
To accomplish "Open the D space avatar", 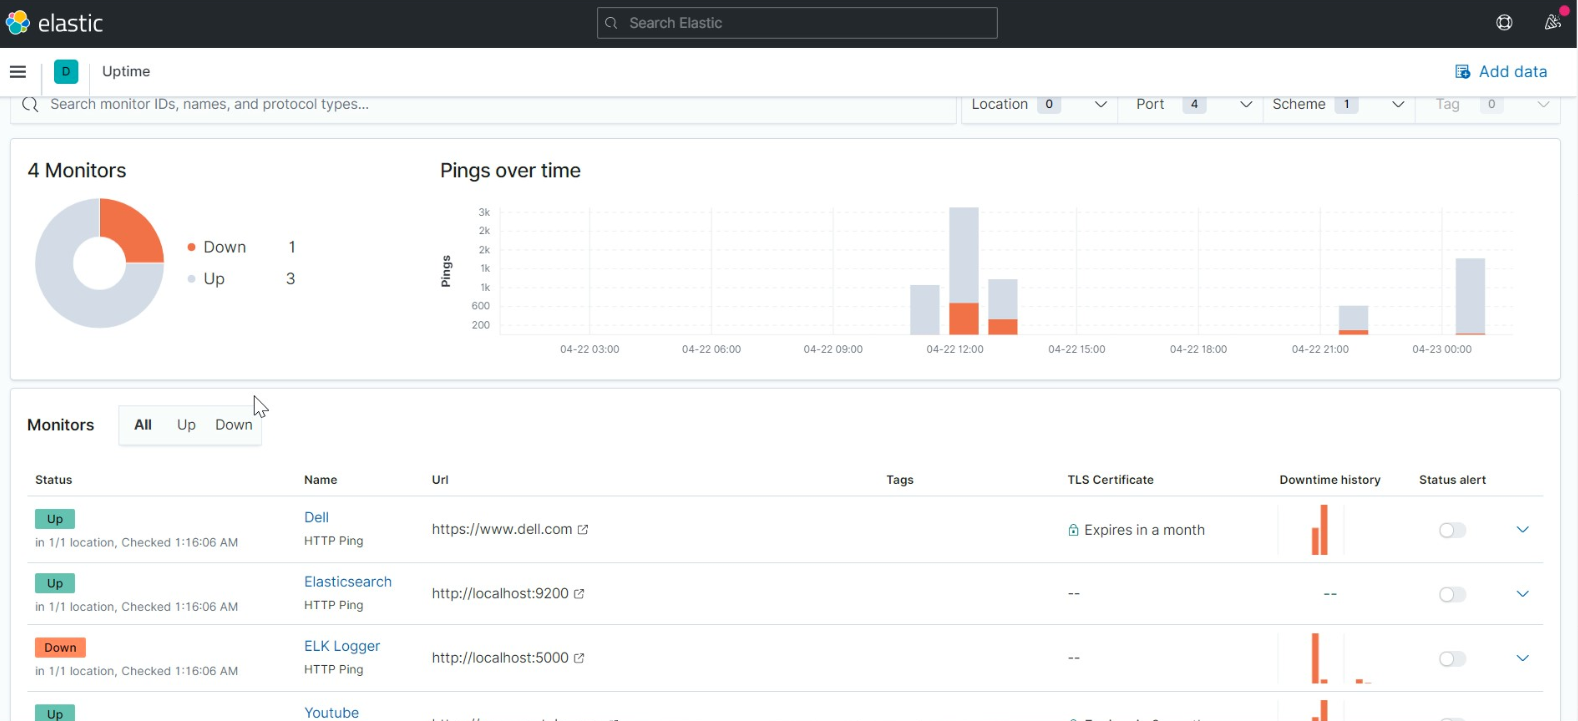I will coord(66,72).
